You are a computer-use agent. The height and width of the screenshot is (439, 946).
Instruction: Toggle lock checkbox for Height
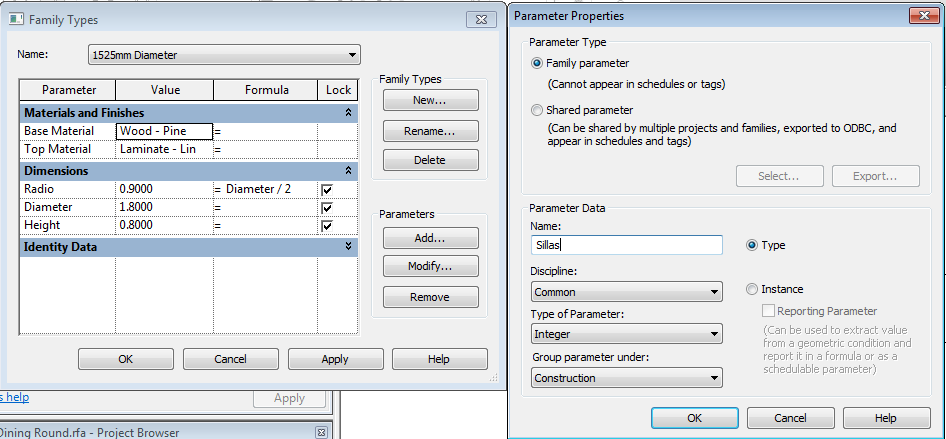pyautogui.click(x=327, y=225)
